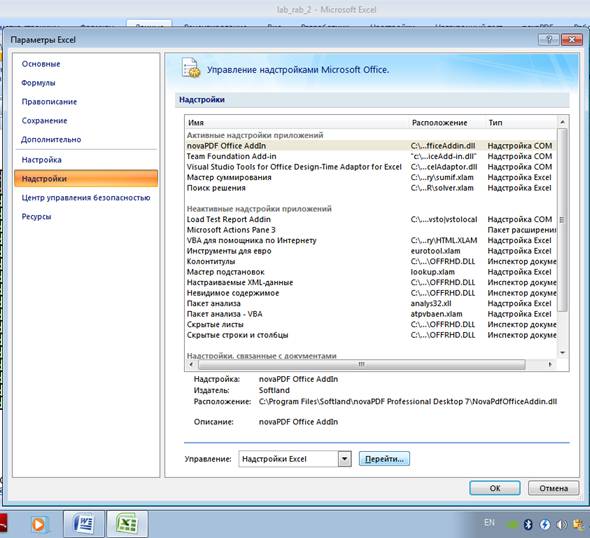Select the Мастер суммирования add-in
Screen dimensions: 590x538
point(370,177)
